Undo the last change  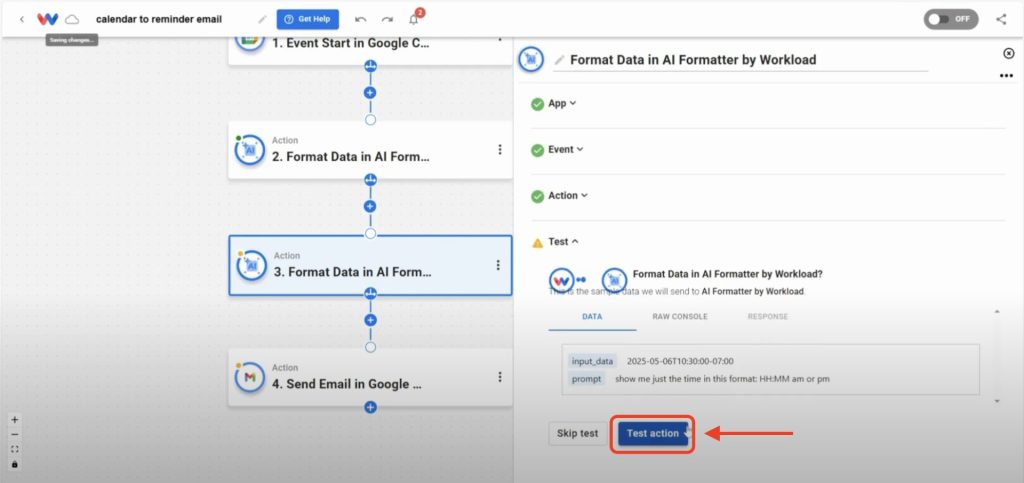tap(360, 20)
